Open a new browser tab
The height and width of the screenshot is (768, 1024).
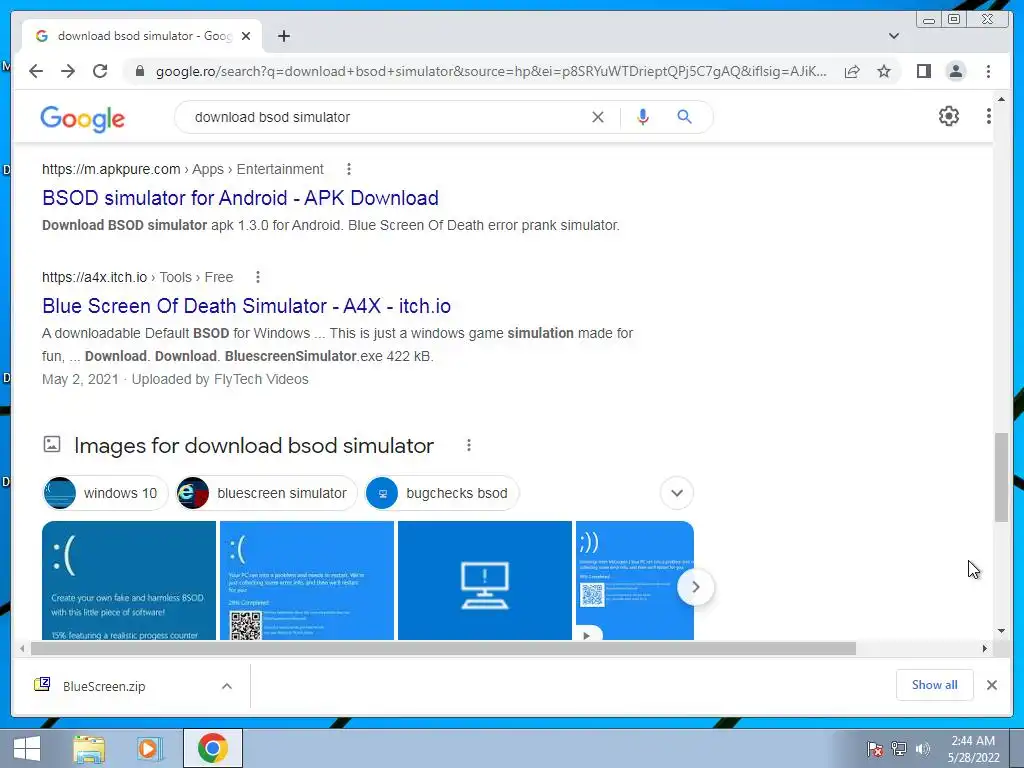click(283, 36)
